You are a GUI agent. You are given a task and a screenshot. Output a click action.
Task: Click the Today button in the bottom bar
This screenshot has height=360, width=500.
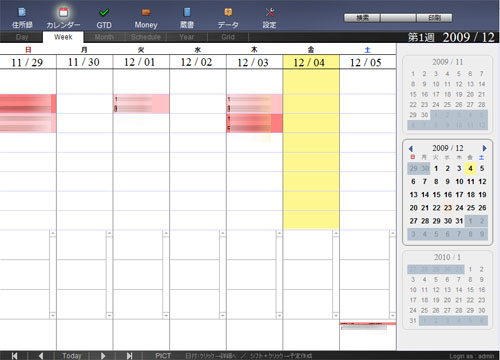coord(72,356)
